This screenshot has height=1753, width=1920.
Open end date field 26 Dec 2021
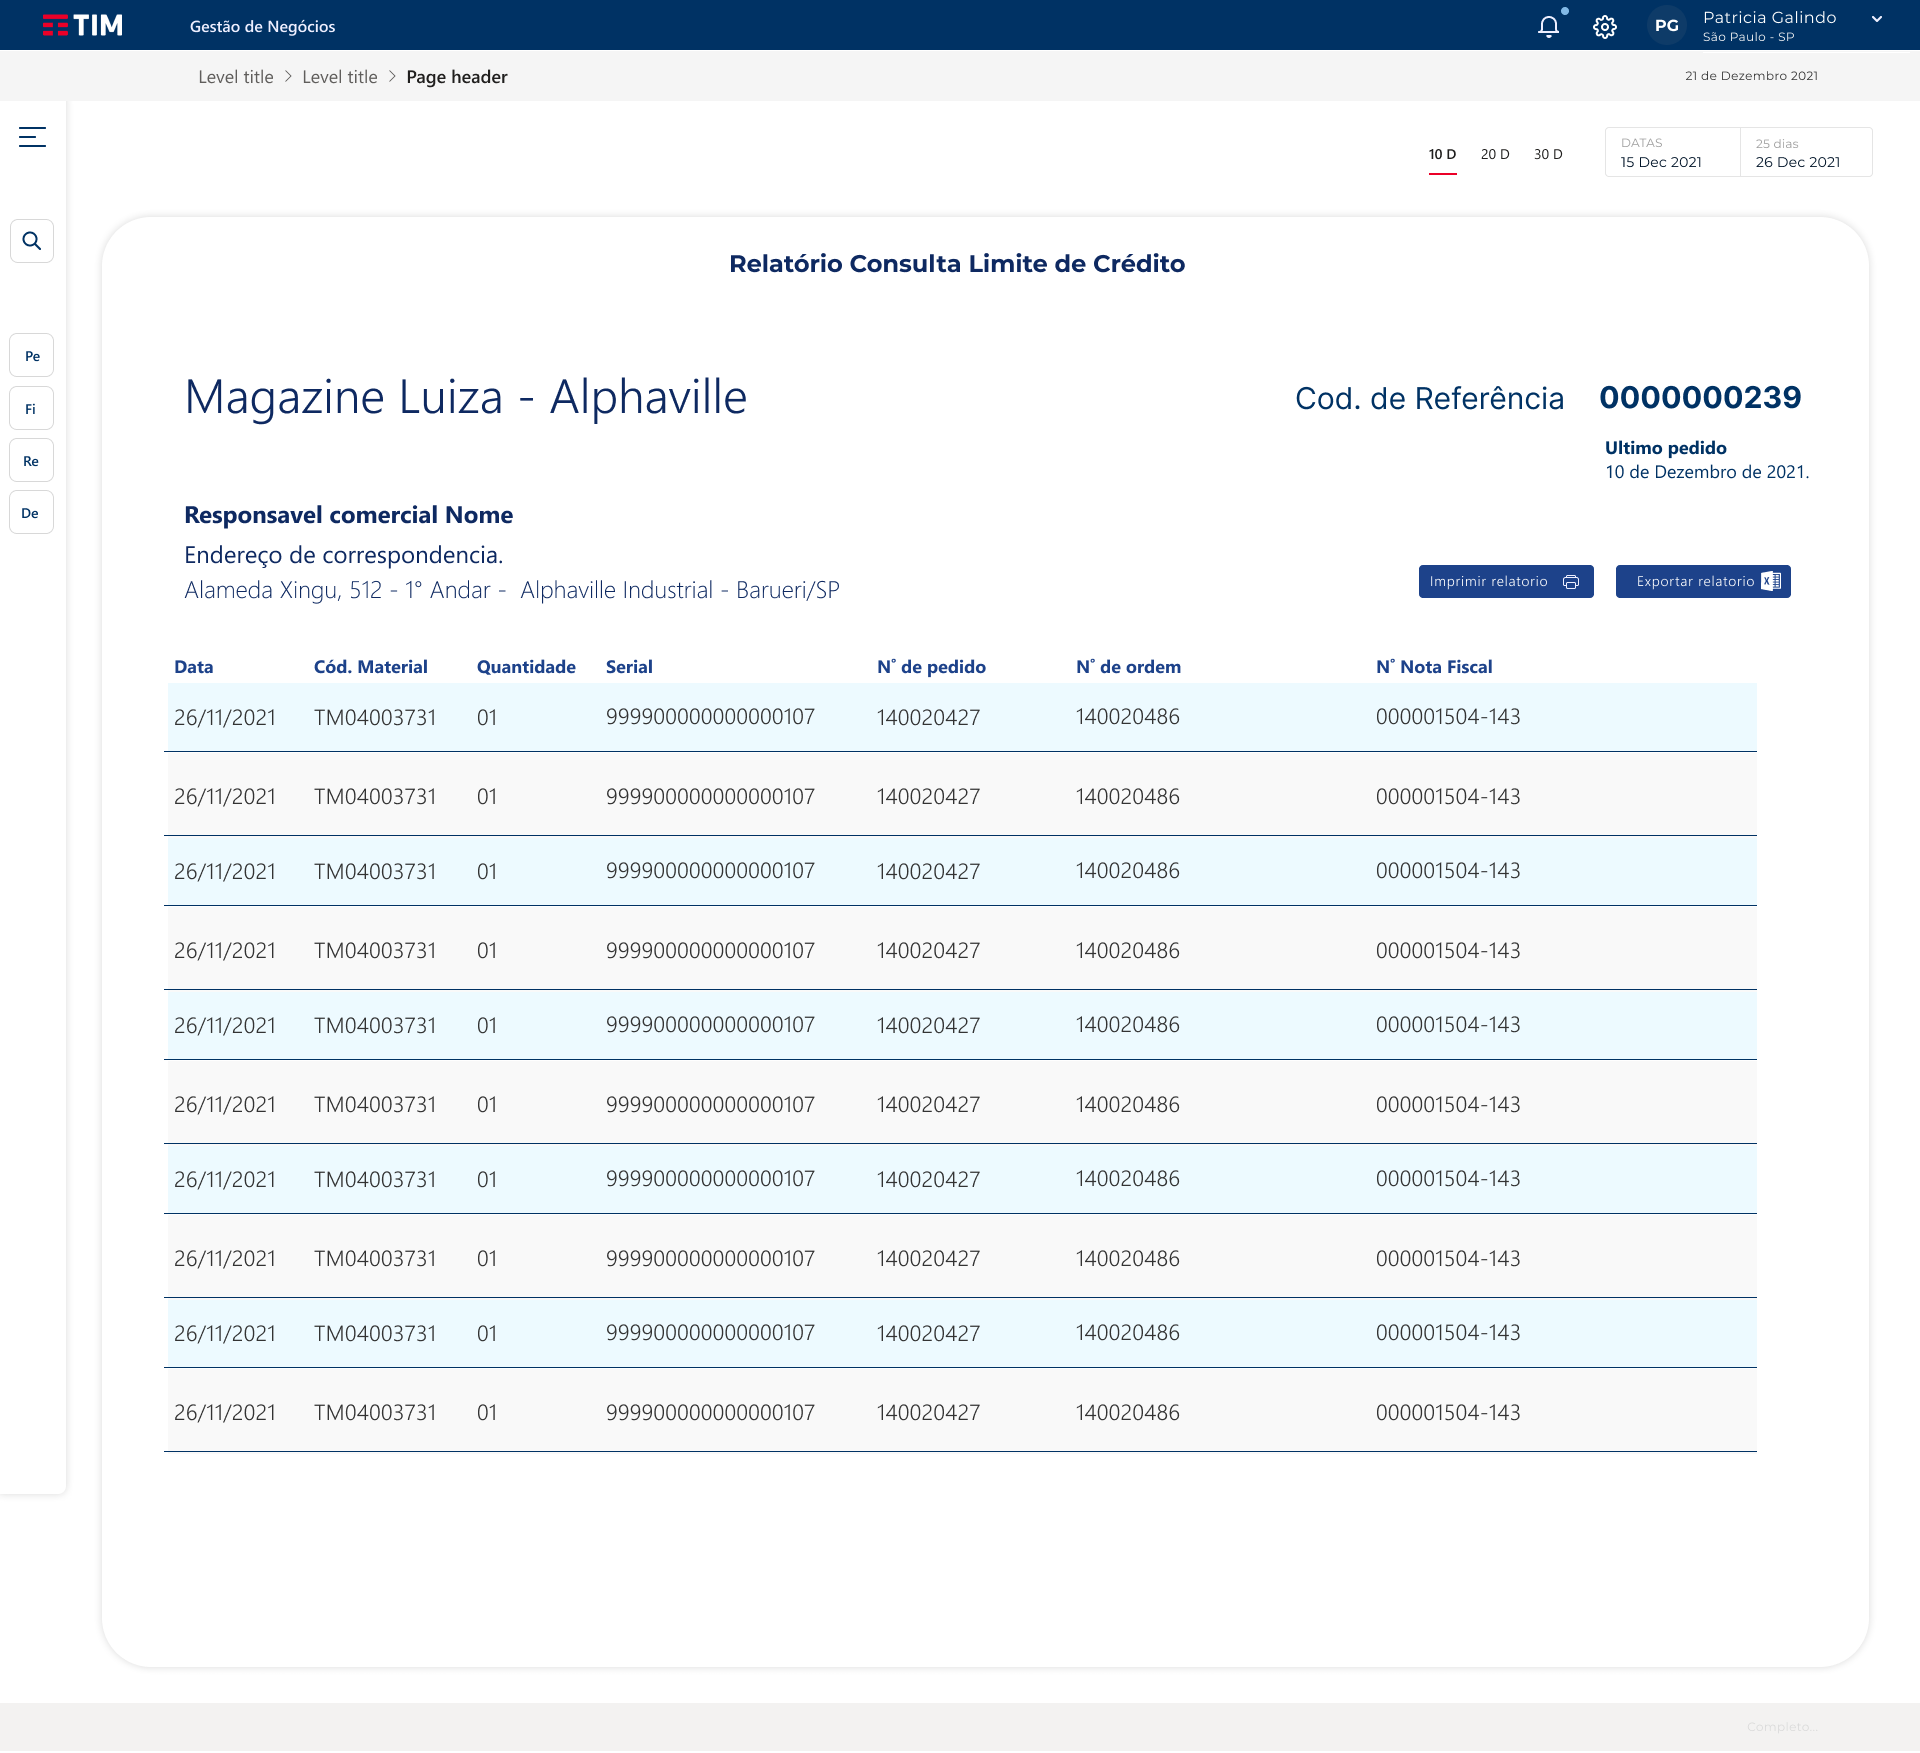[x=1806, y=152]
